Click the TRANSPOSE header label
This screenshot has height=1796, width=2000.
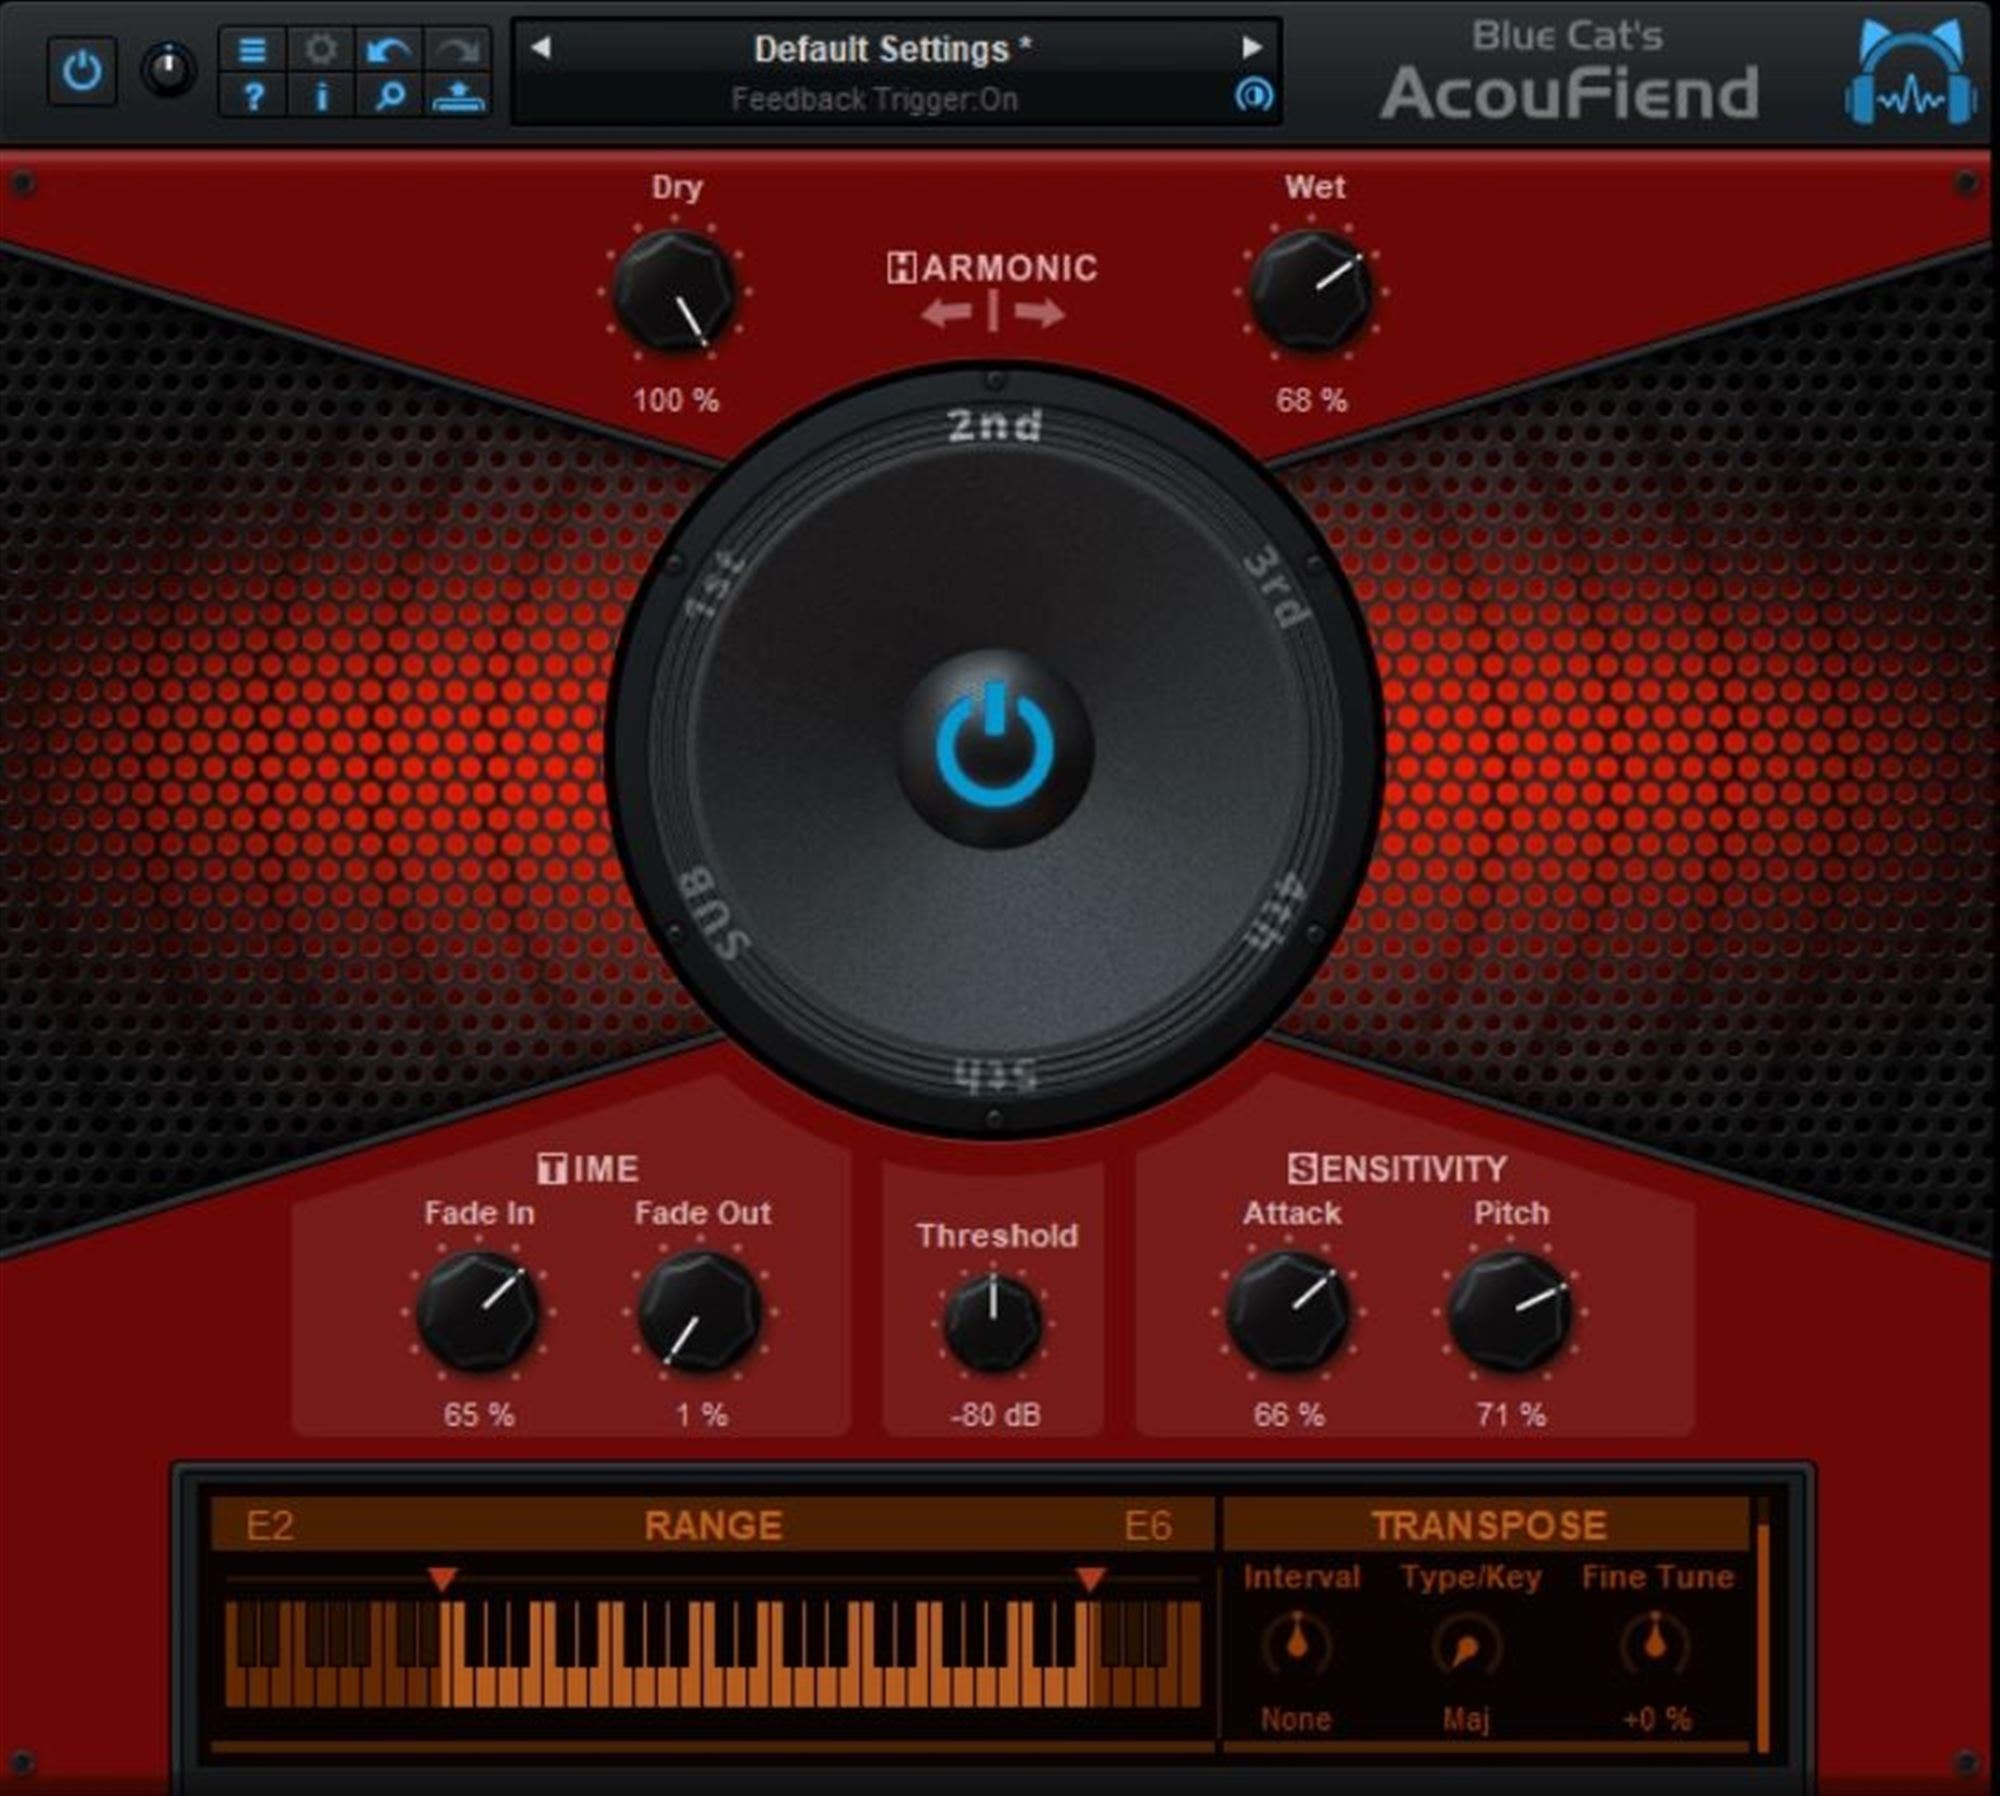pos(1489,1526)
